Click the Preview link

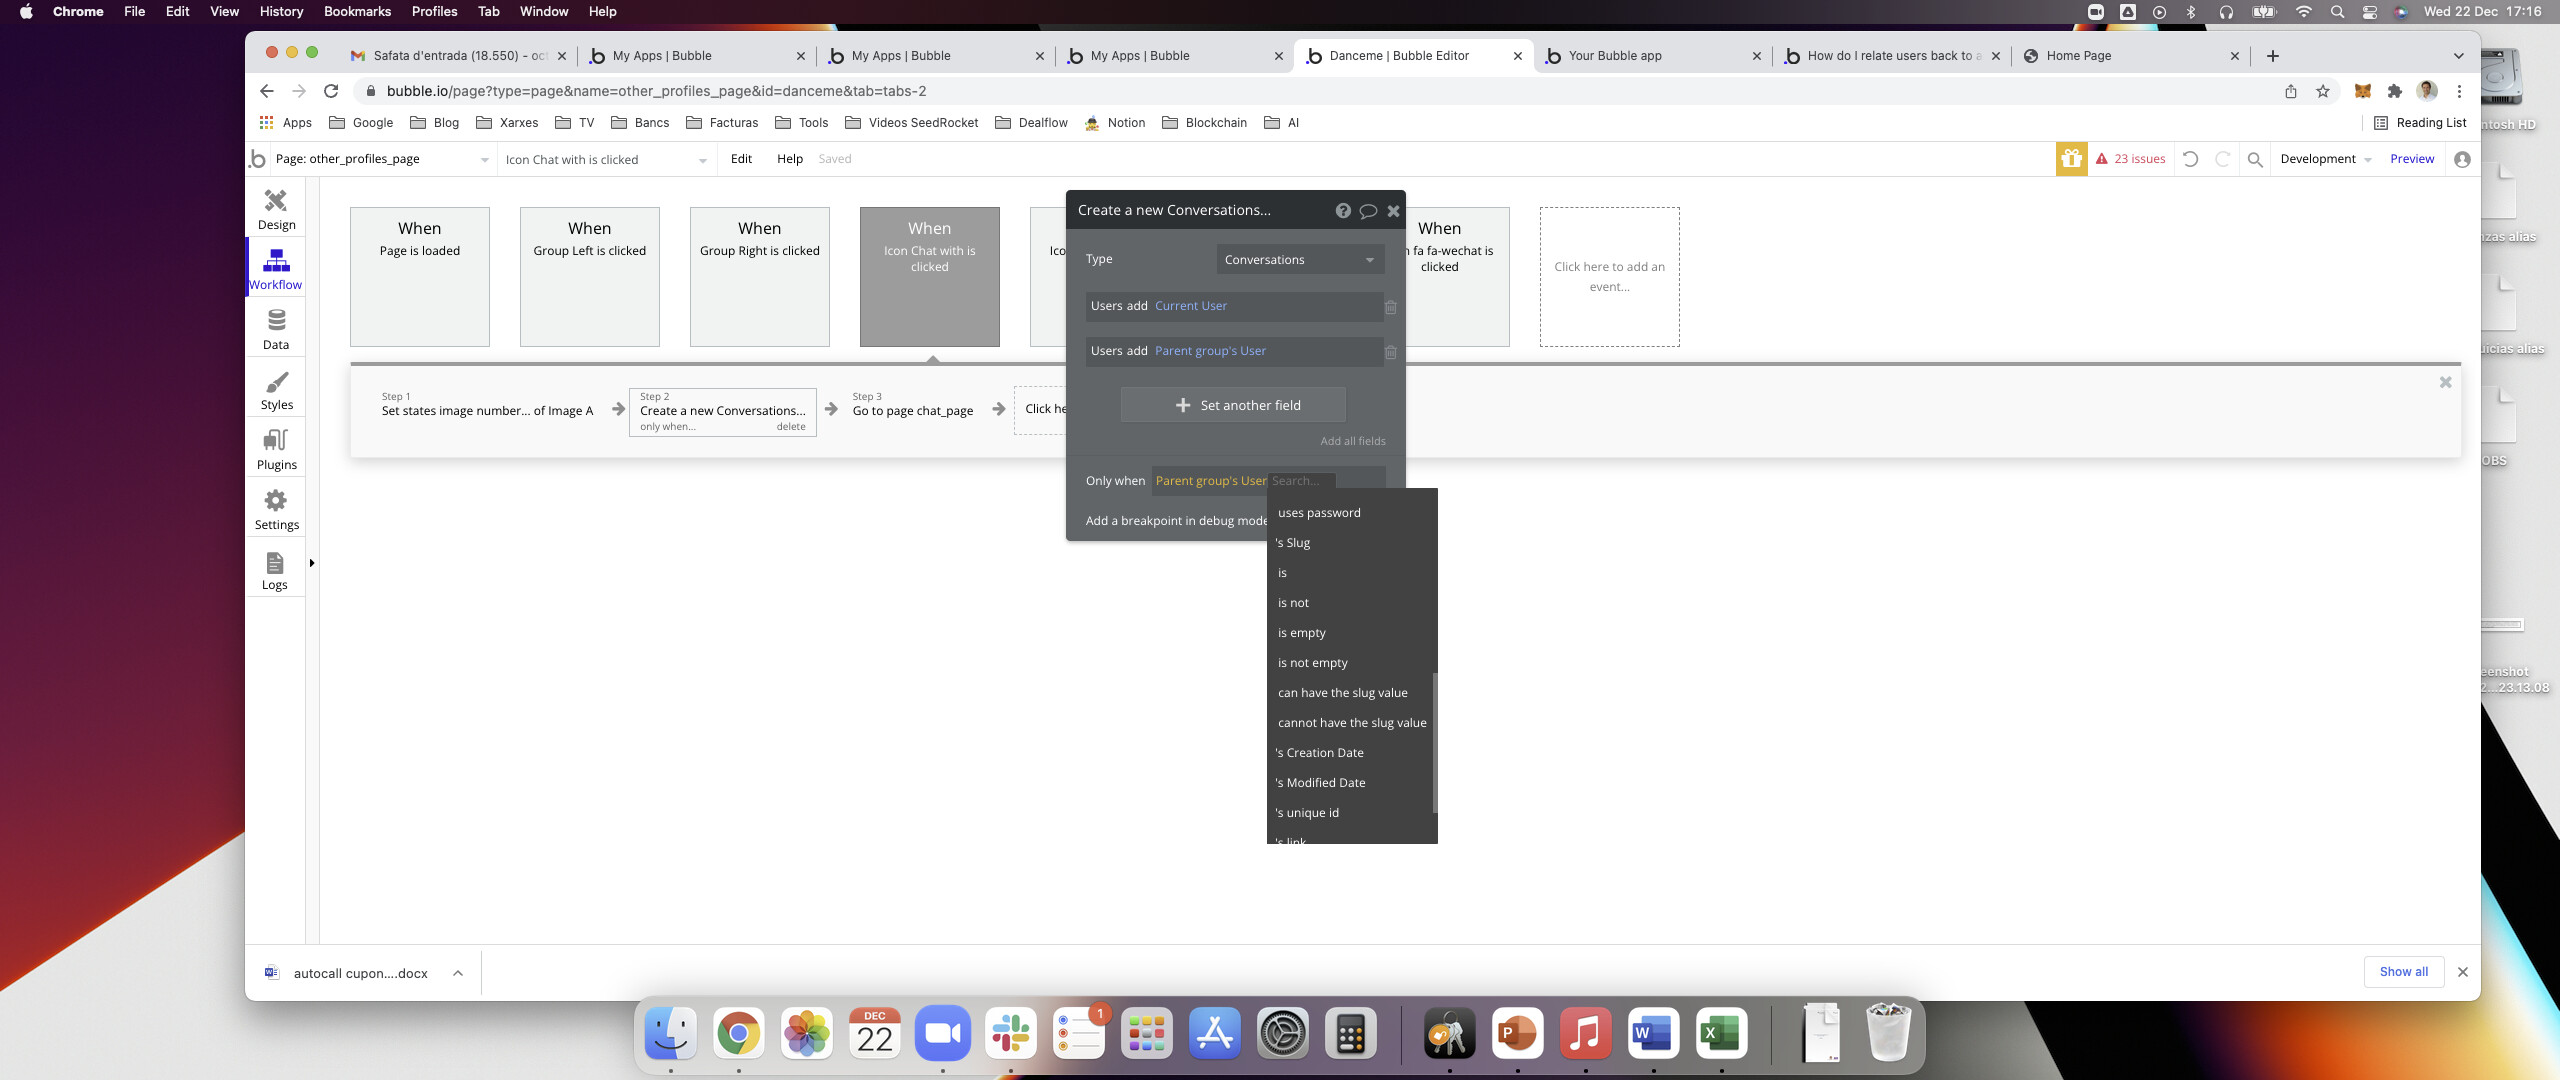tap(2411, 159)
